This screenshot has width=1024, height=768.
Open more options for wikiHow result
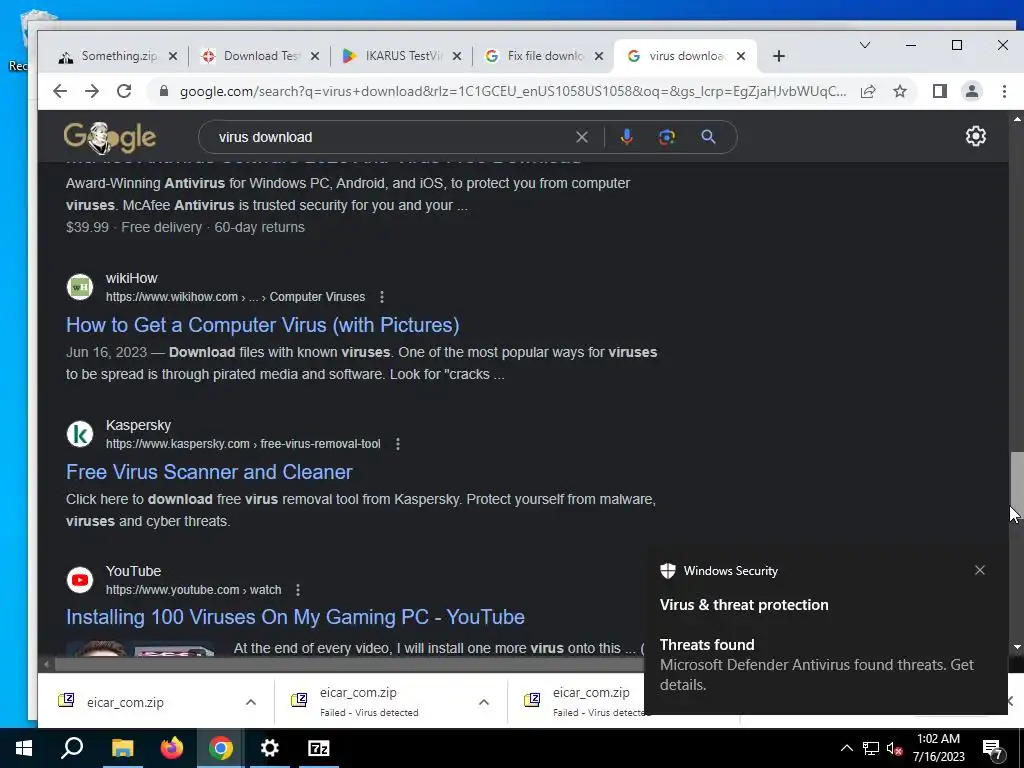click(x=382, y=297)
